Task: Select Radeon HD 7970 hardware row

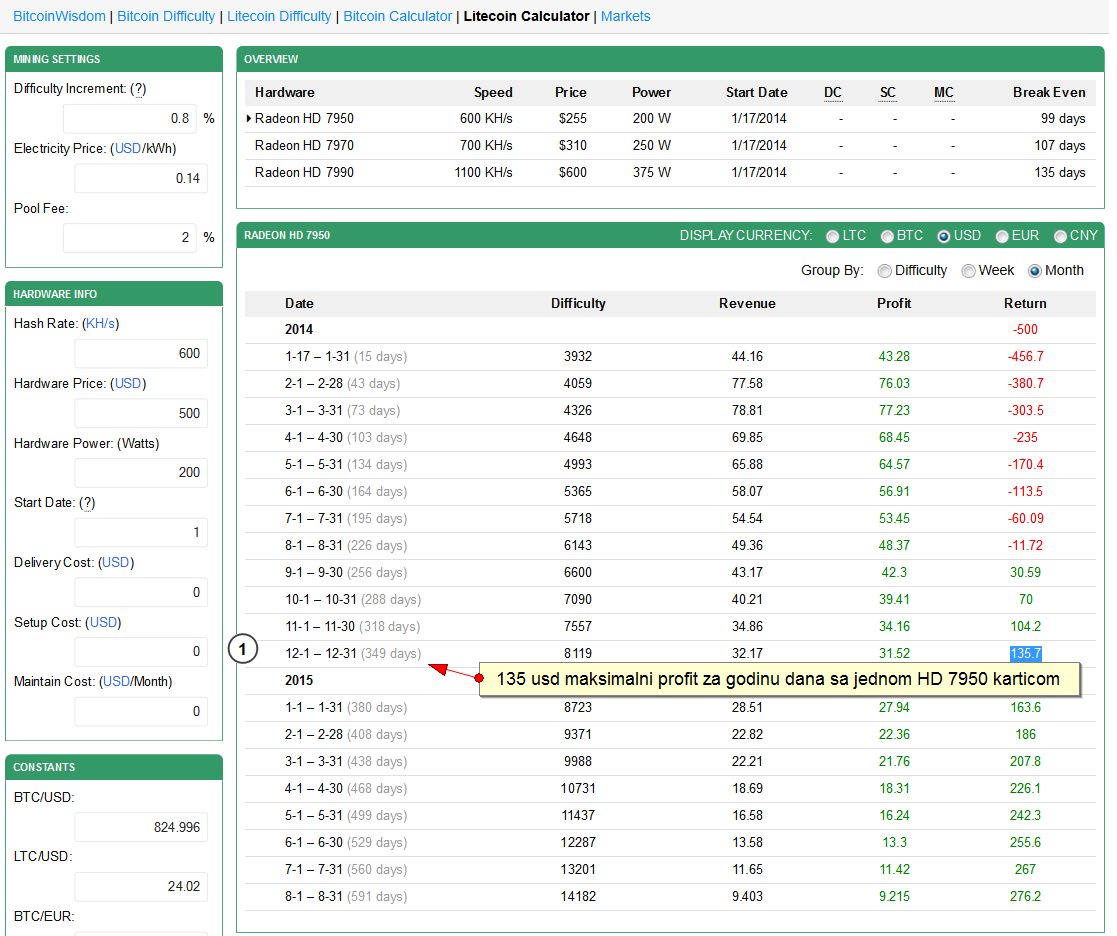Action: click(304, 145)
